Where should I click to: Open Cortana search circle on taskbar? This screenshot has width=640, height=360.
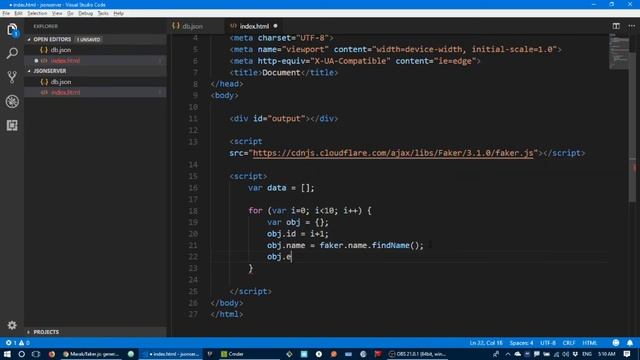[22, 354]
